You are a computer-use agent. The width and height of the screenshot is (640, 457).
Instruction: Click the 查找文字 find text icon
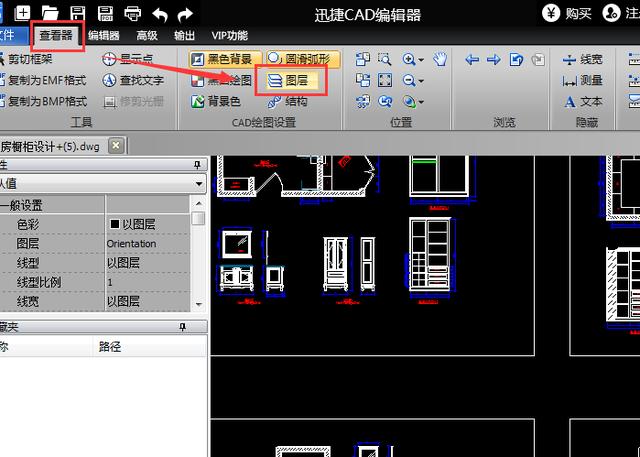[x=109, y=80]
